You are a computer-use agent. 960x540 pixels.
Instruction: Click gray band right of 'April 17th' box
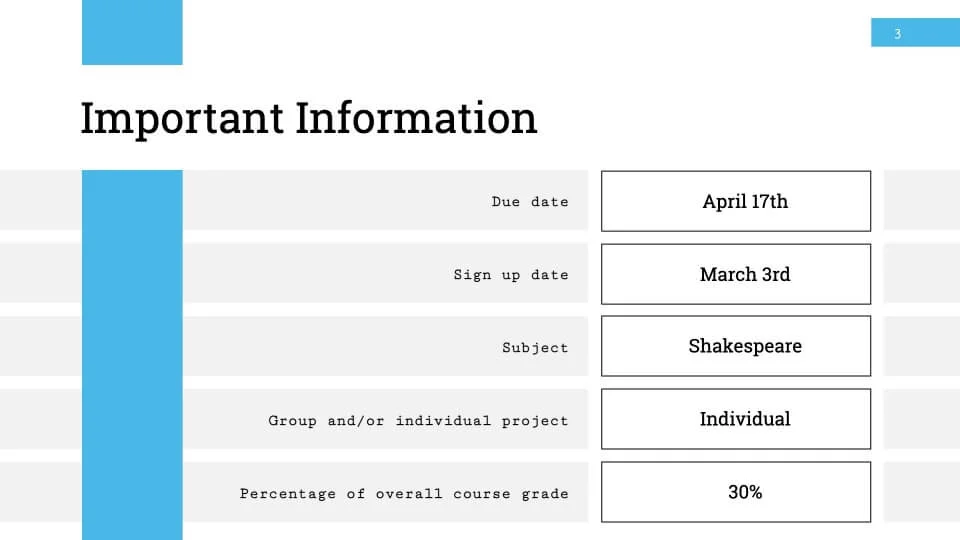pos(922,200)
